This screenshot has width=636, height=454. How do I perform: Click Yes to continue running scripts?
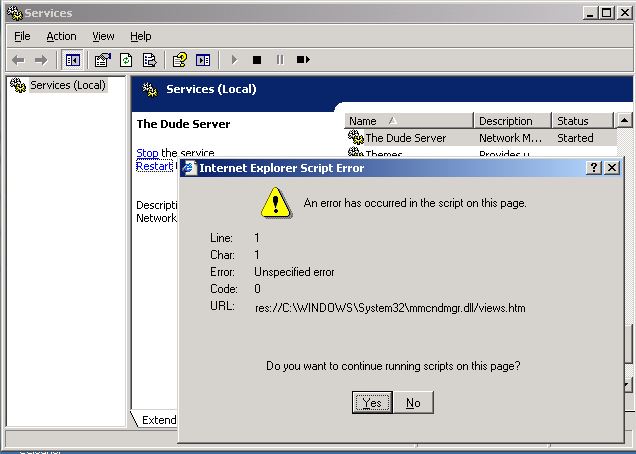[x=372, y=402]
